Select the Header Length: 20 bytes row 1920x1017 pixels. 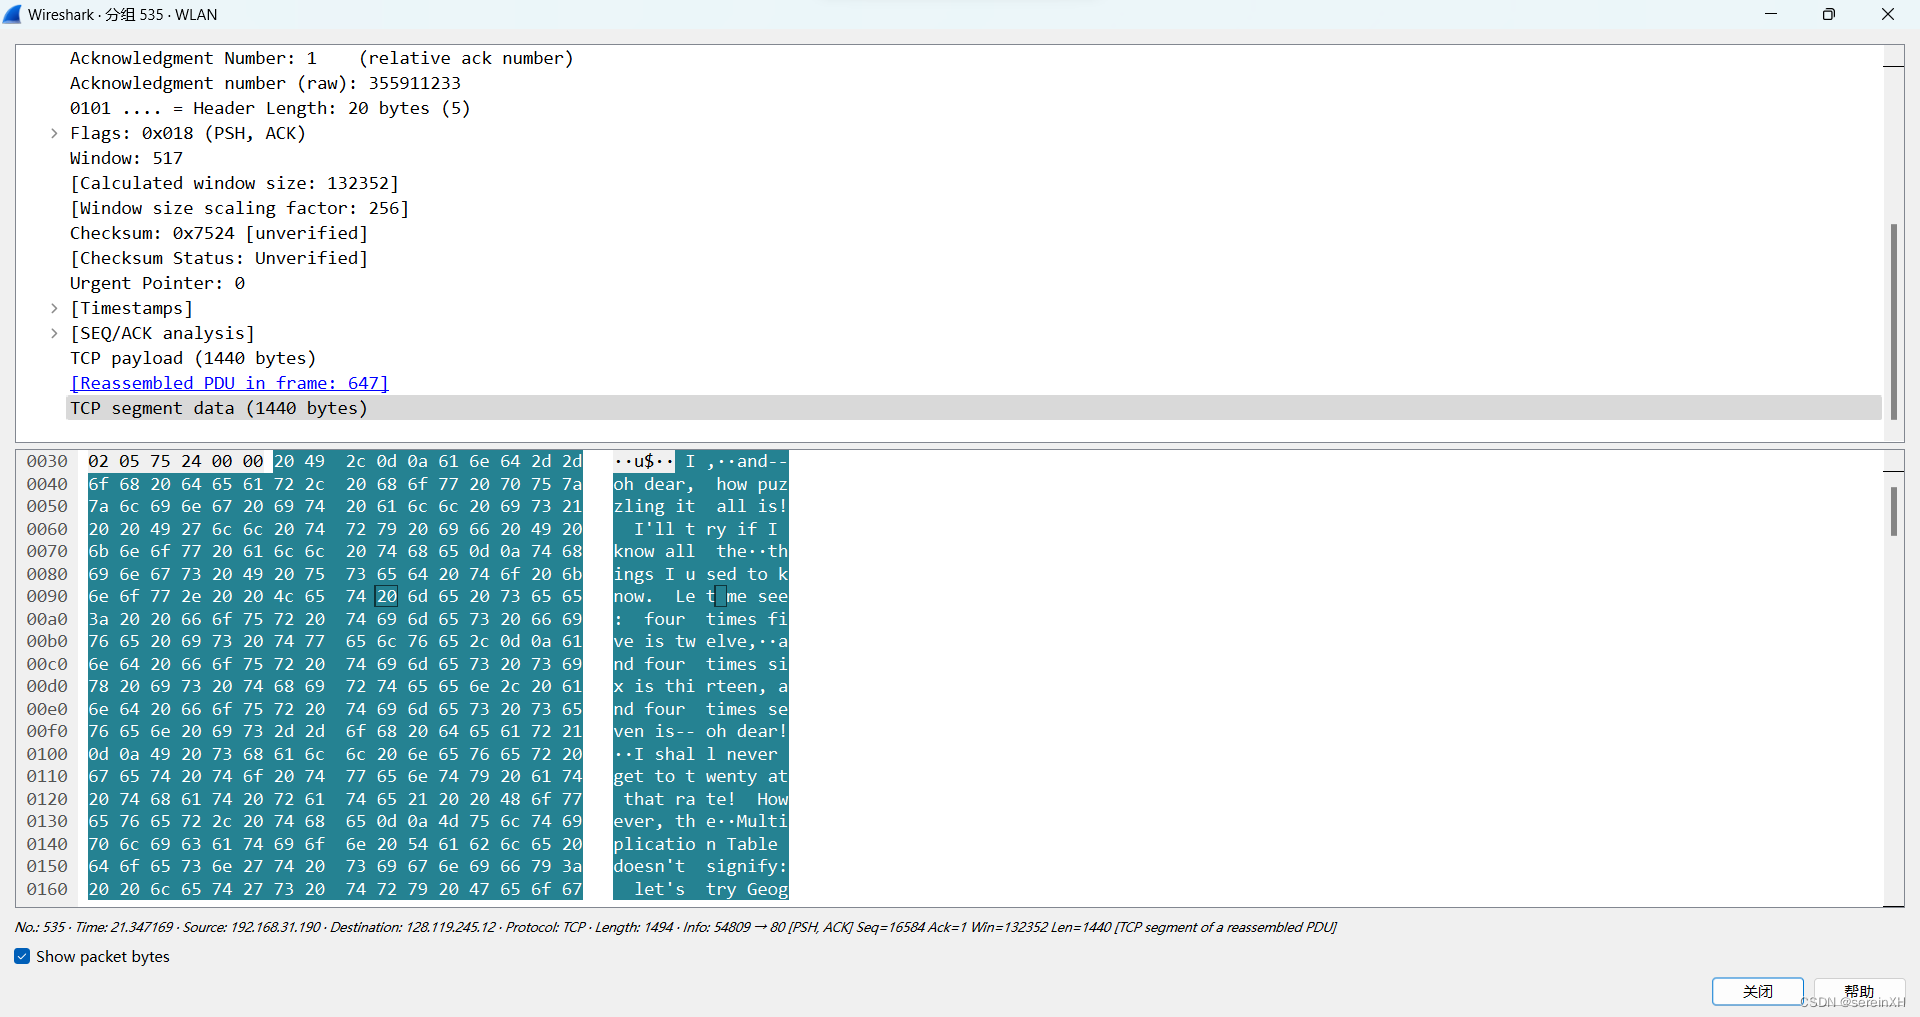click(x=973, y=108)
